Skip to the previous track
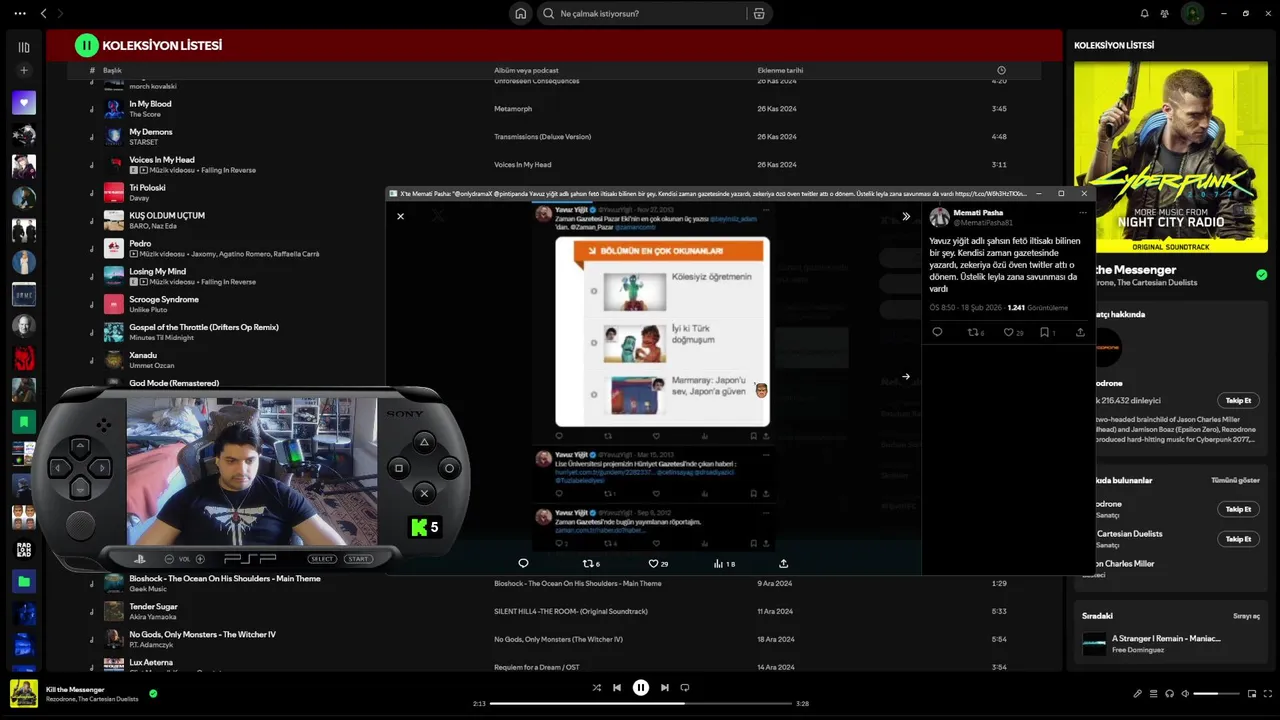 [x=617, y=688]
